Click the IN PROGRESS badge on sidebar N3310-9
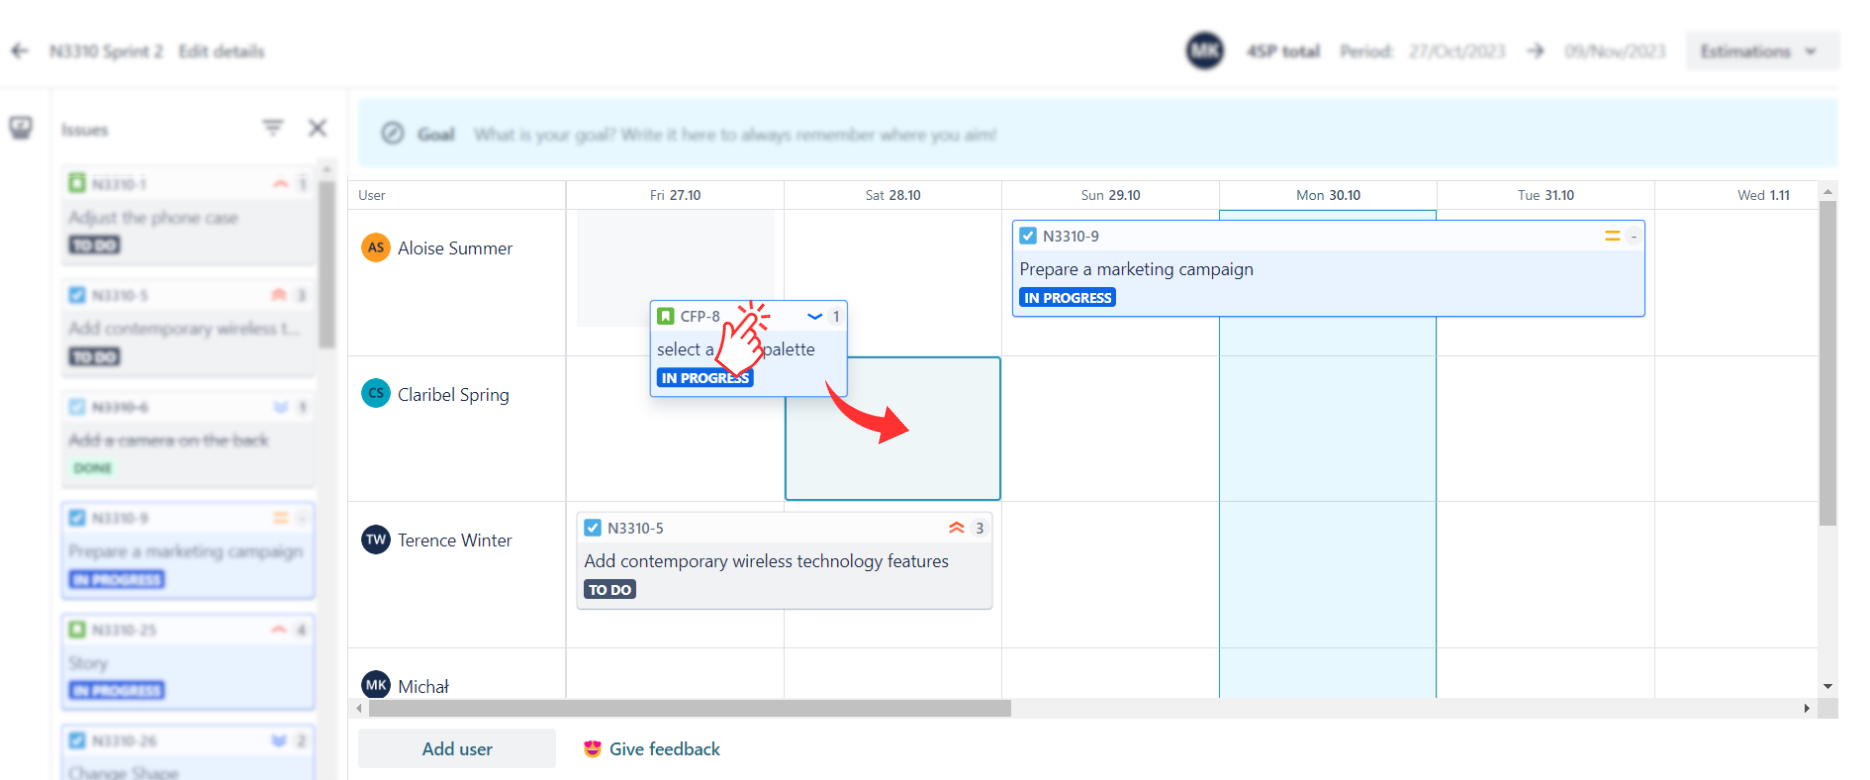 pyautogui.click(x=117, y=579)
